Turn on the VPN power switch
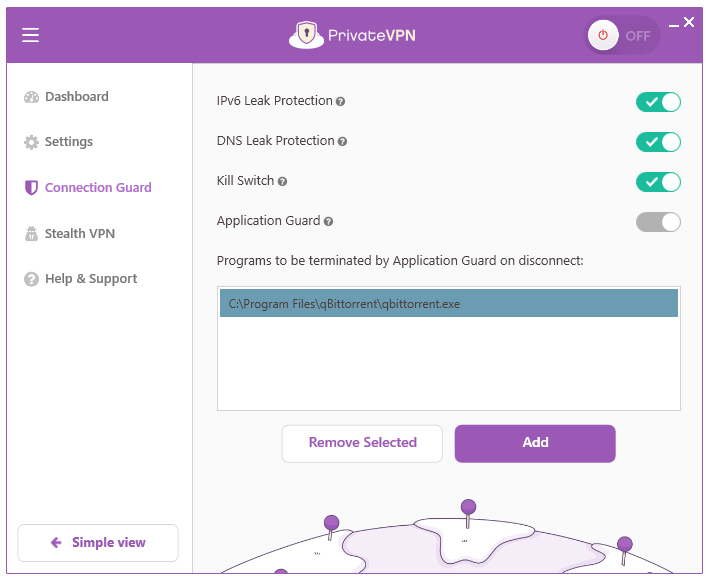Screen dimensions: 709x579 (622, 35)
